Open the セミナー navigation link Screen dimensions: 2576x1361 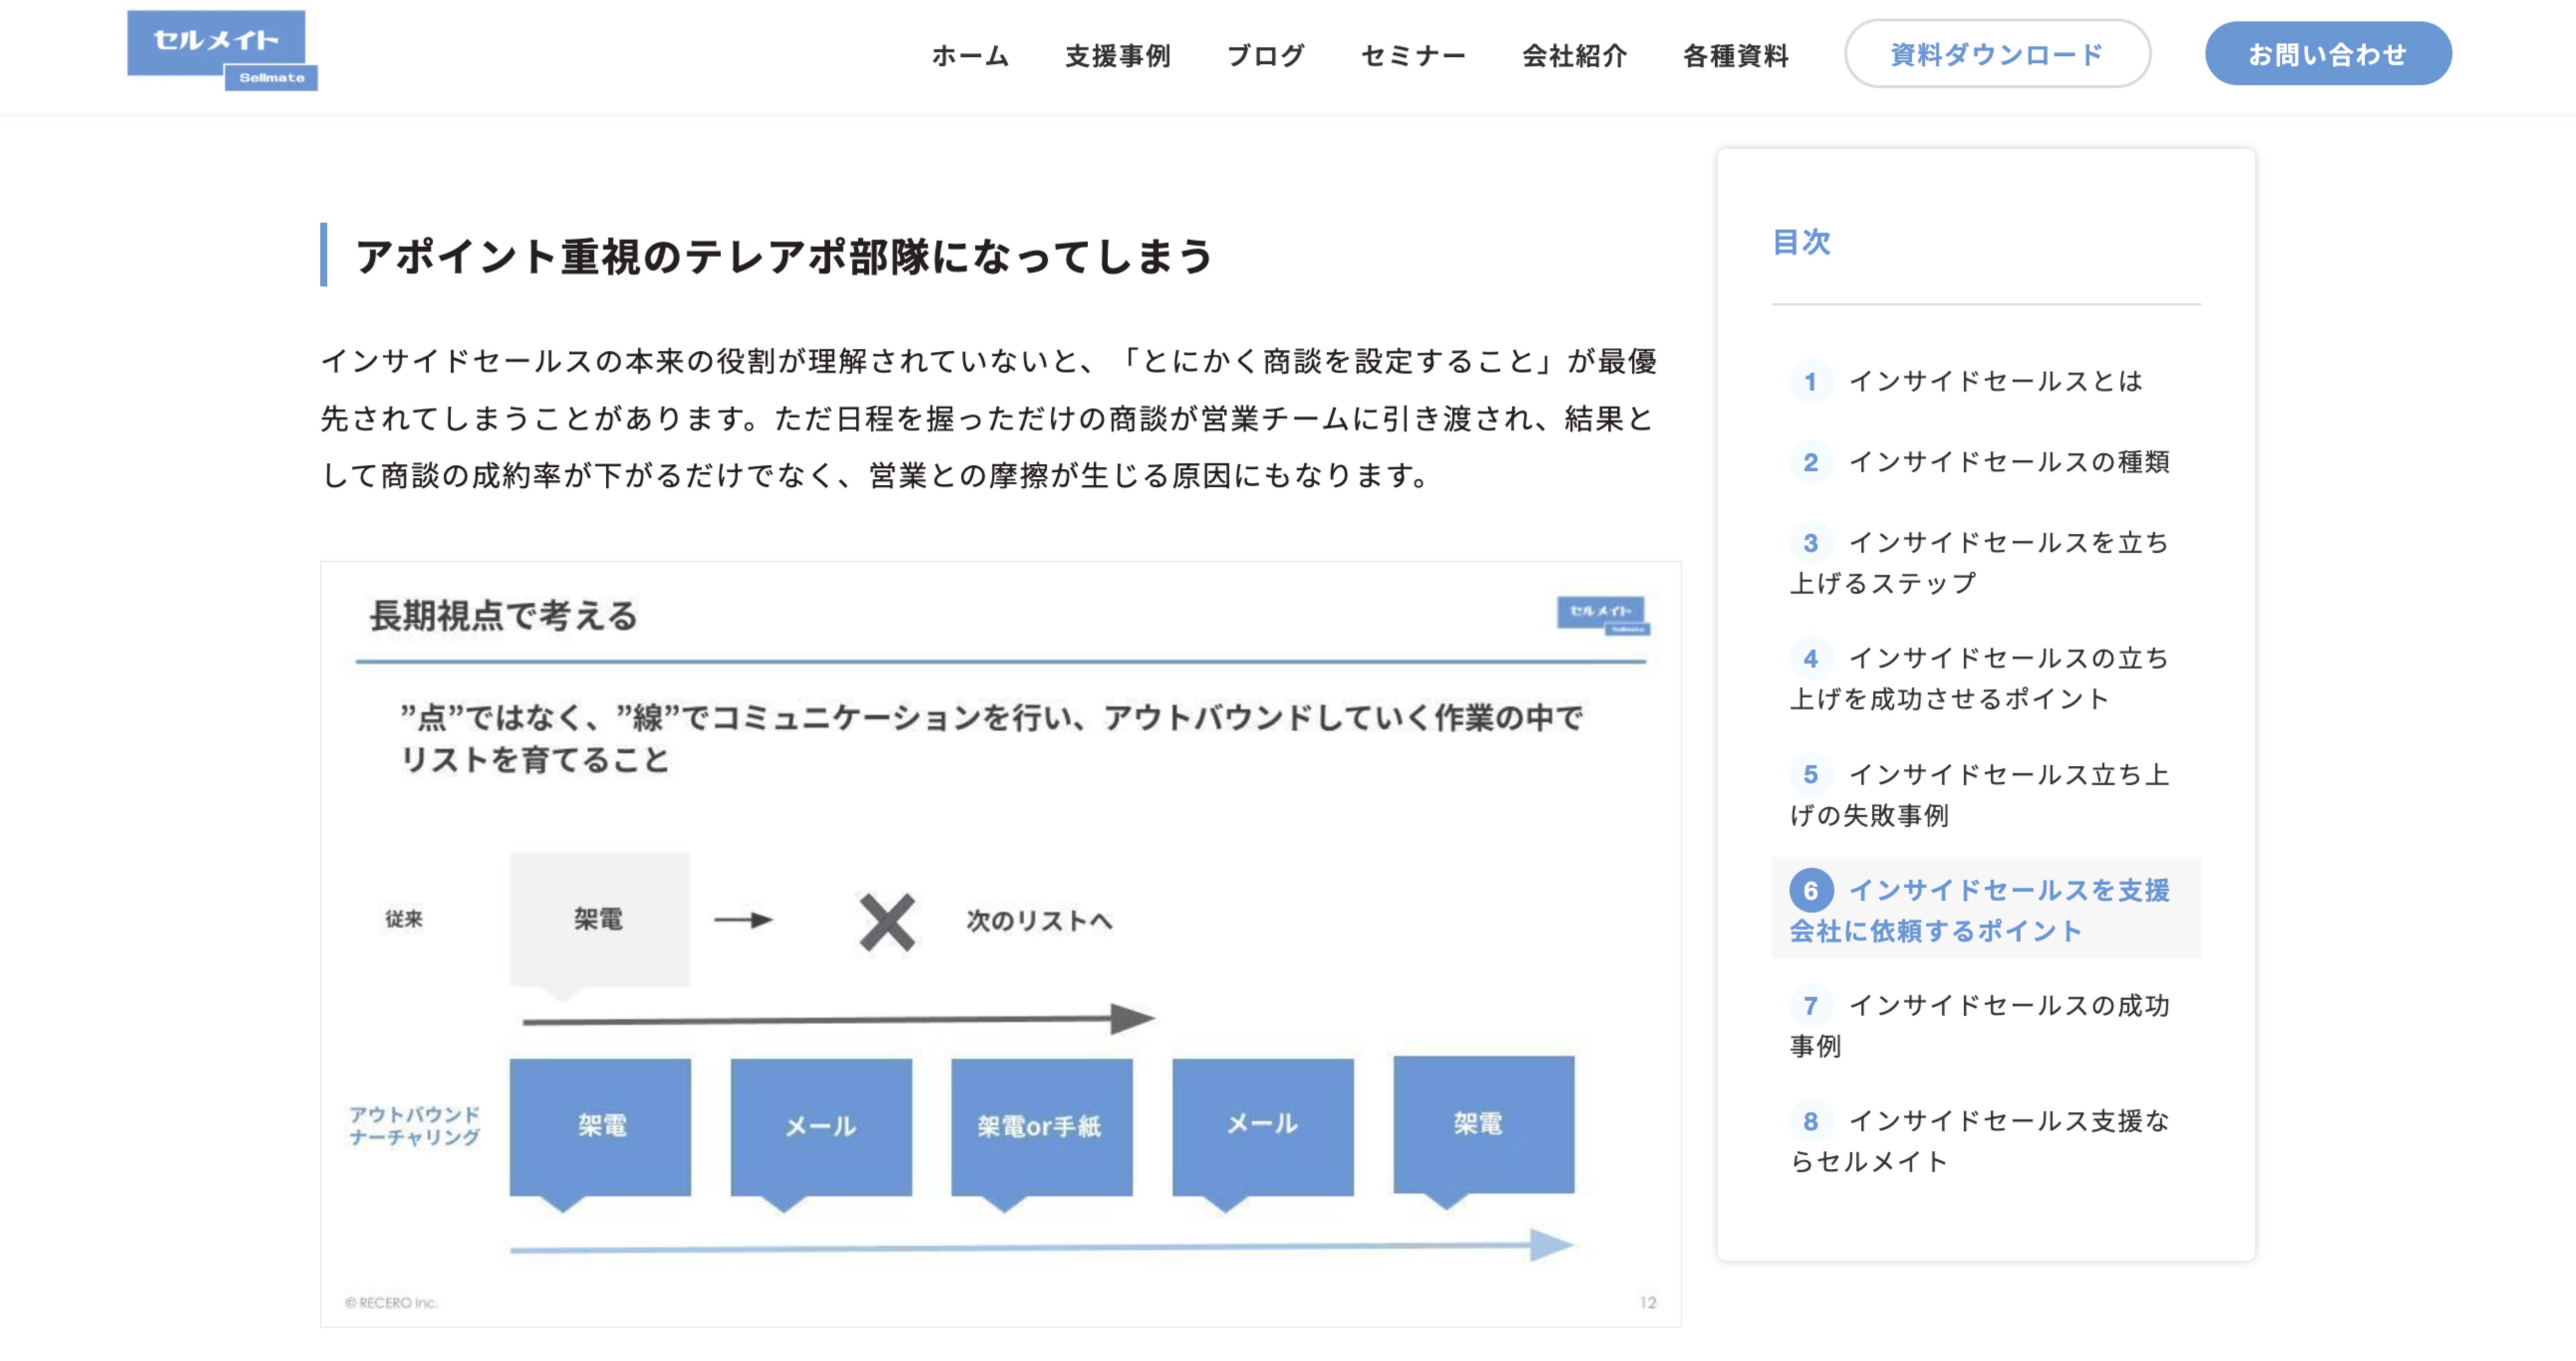(1412, 55)
